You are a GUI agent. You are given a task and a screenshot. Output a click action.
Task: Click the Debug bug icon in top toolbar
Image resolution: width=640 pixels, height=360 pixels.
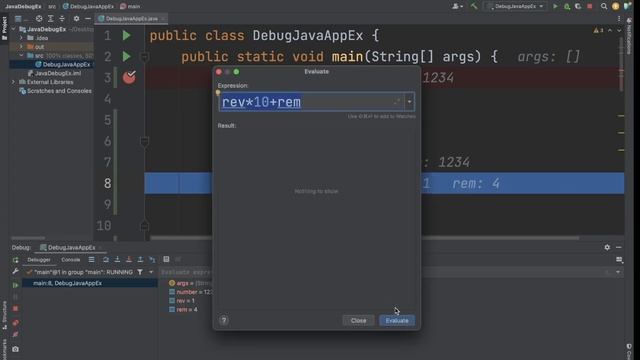(x=567, y=6)
